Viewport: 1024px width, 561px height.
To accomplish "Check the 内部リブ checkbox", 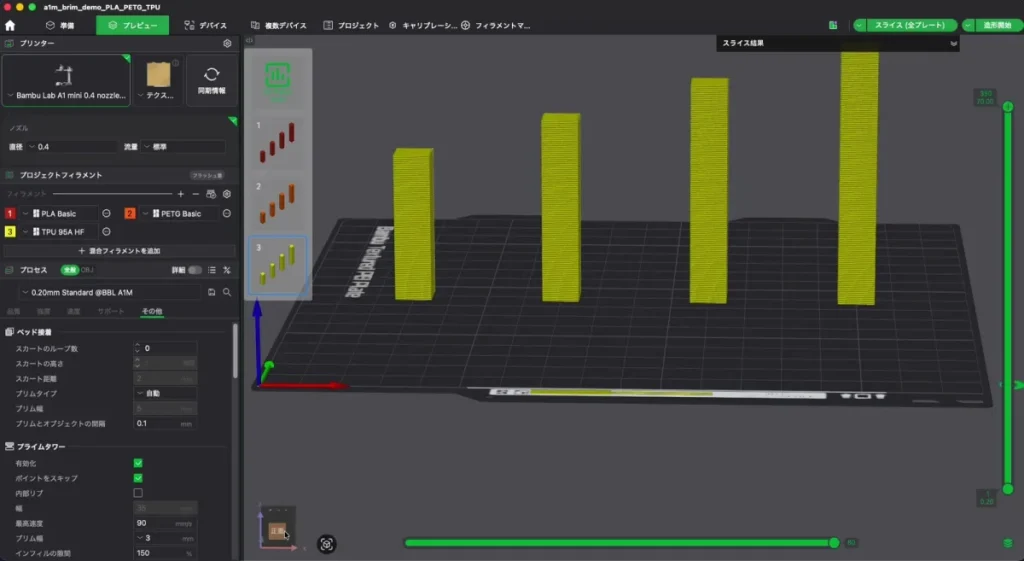I will (x=138, y=493).
